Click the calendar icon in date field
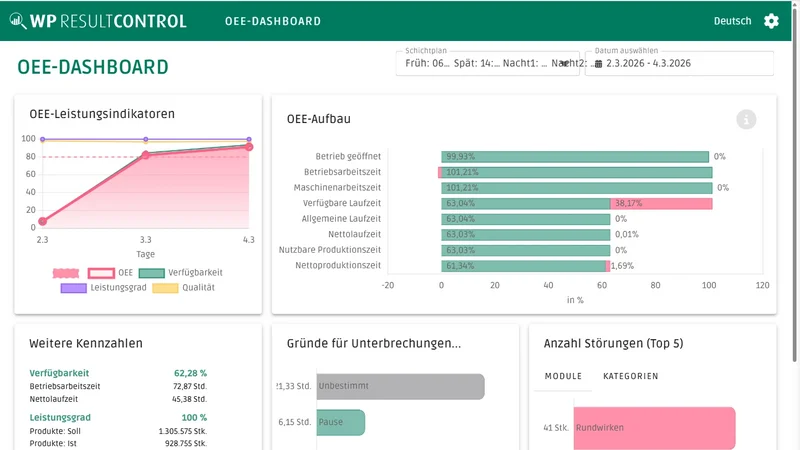Screen dimensions: 800x450 pyautogui.click(x=598, y=64)
